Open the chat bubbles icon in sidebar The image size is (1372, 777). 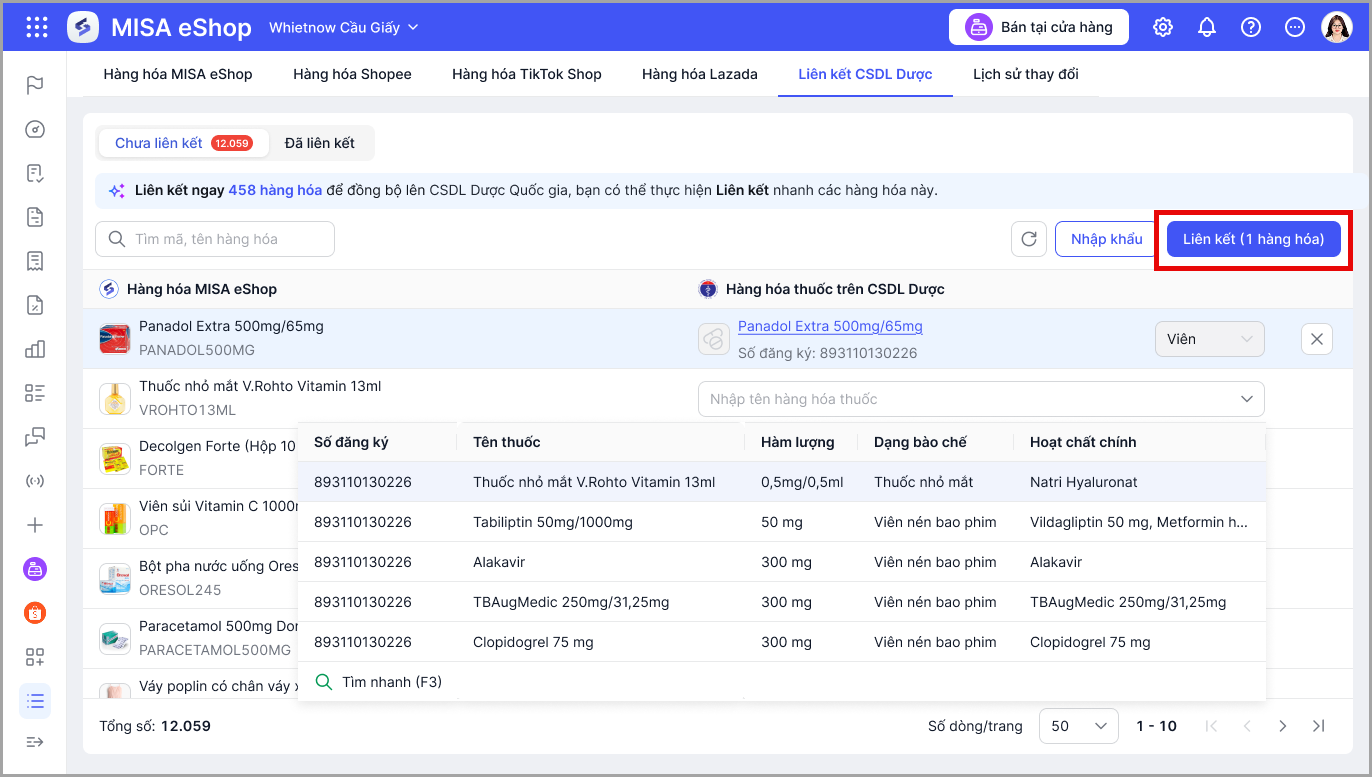35,437
